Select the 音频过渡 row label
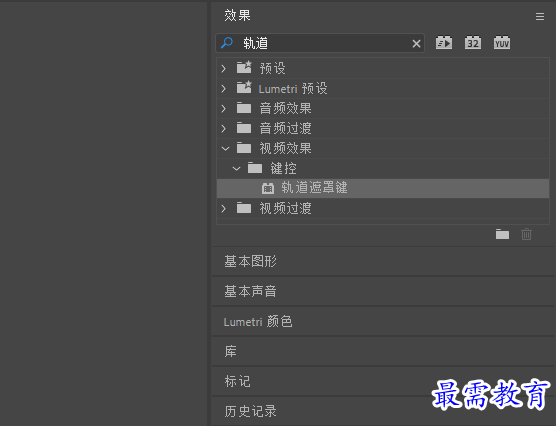This screenshot has width=556, height=426. 285,128
